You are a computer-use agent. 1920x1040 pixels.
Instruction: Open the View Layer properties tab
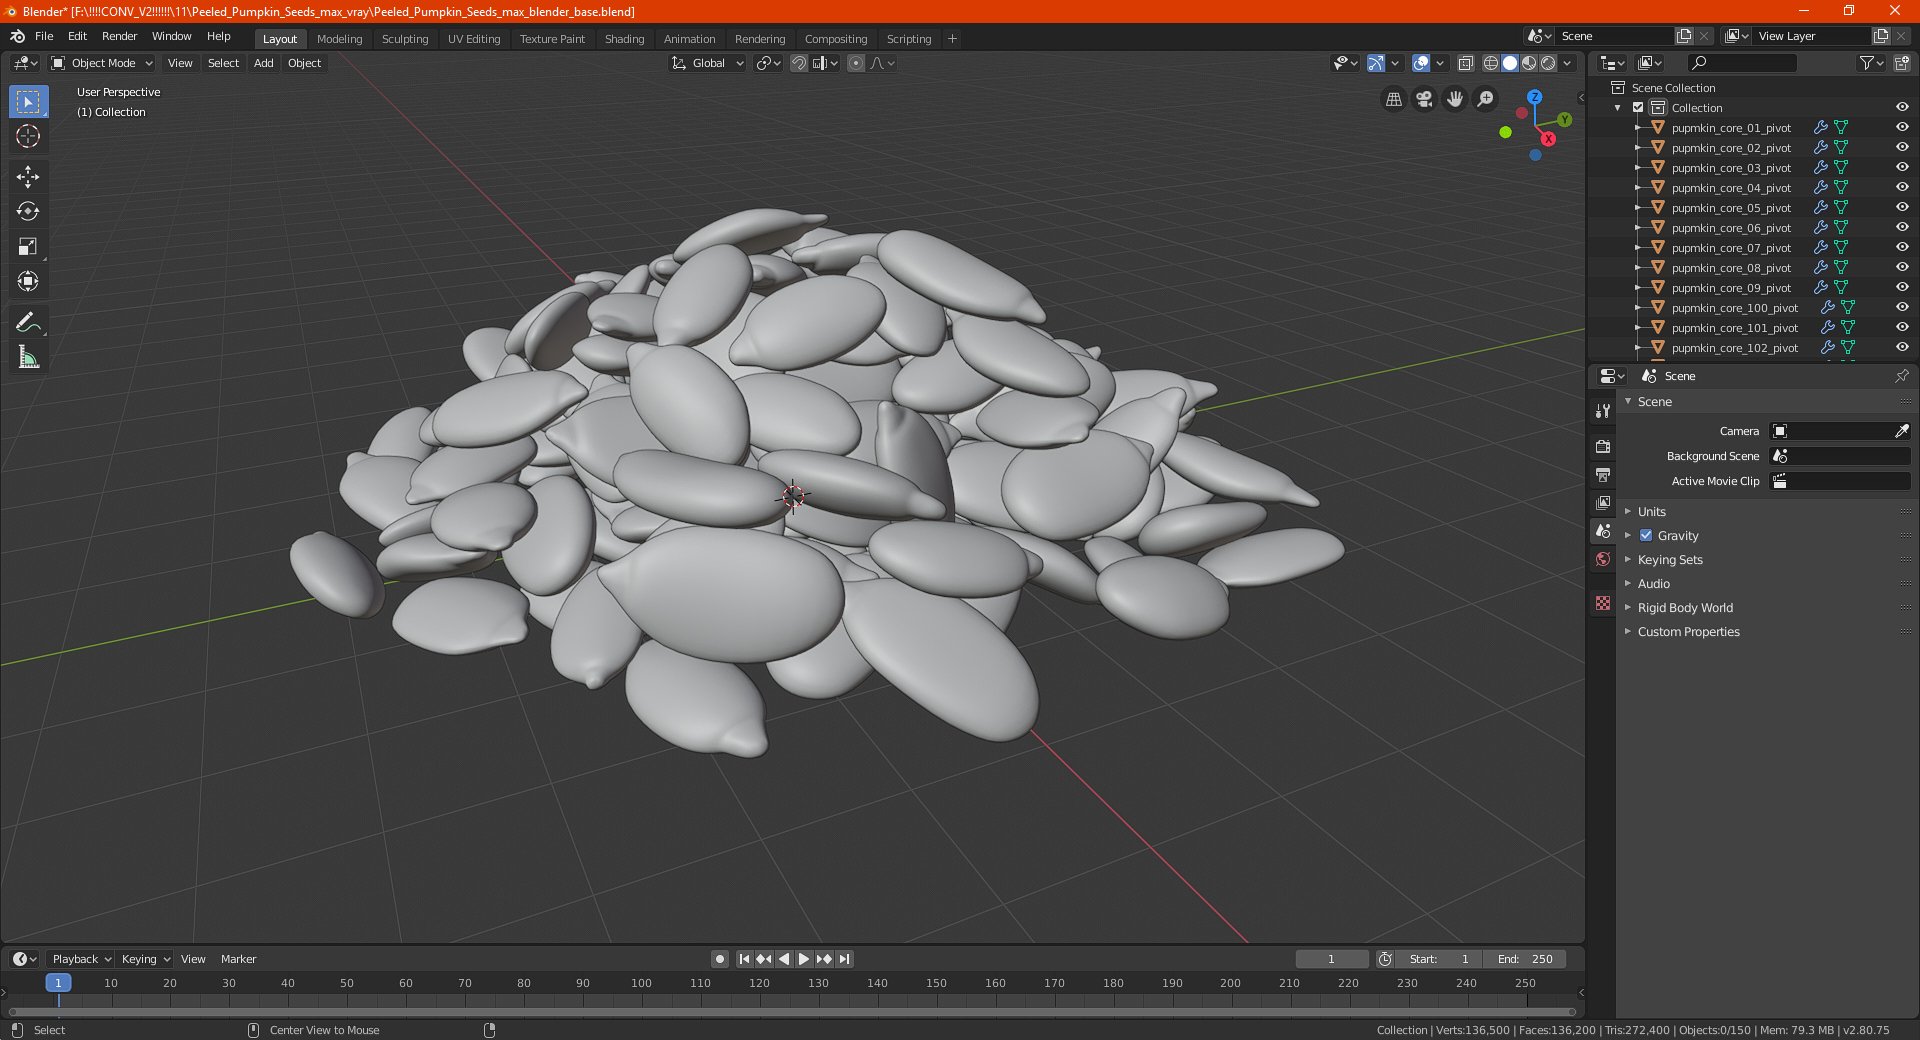pos(1603,502)
